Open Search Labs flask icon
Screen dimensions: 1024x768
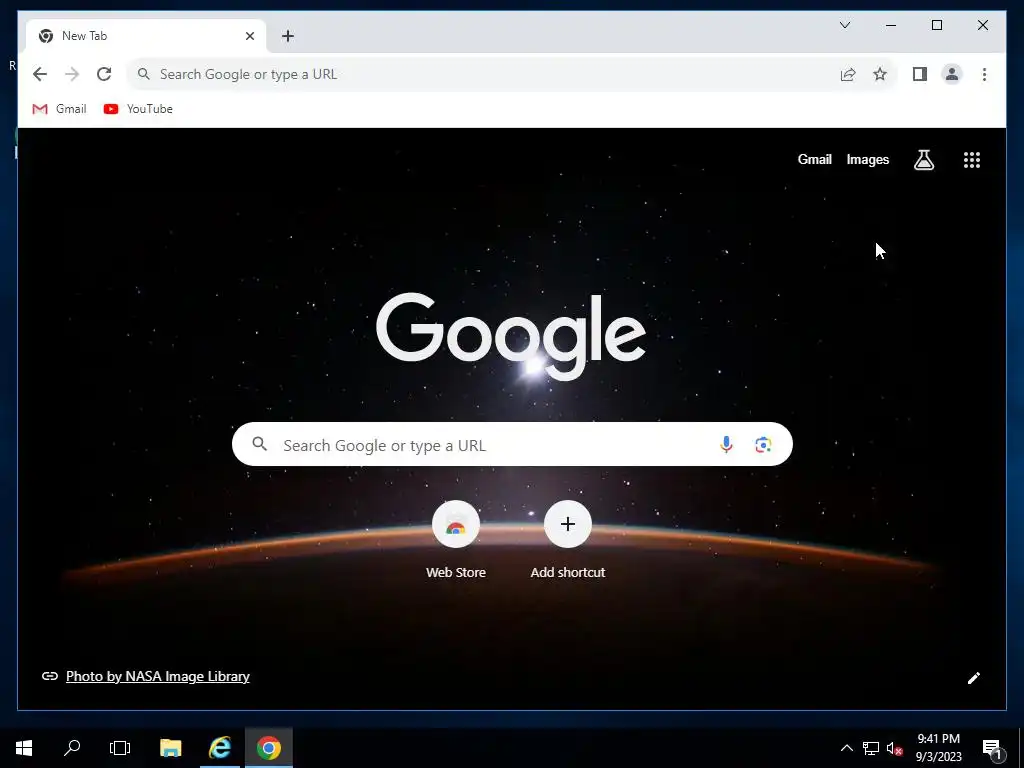point(923,159)
